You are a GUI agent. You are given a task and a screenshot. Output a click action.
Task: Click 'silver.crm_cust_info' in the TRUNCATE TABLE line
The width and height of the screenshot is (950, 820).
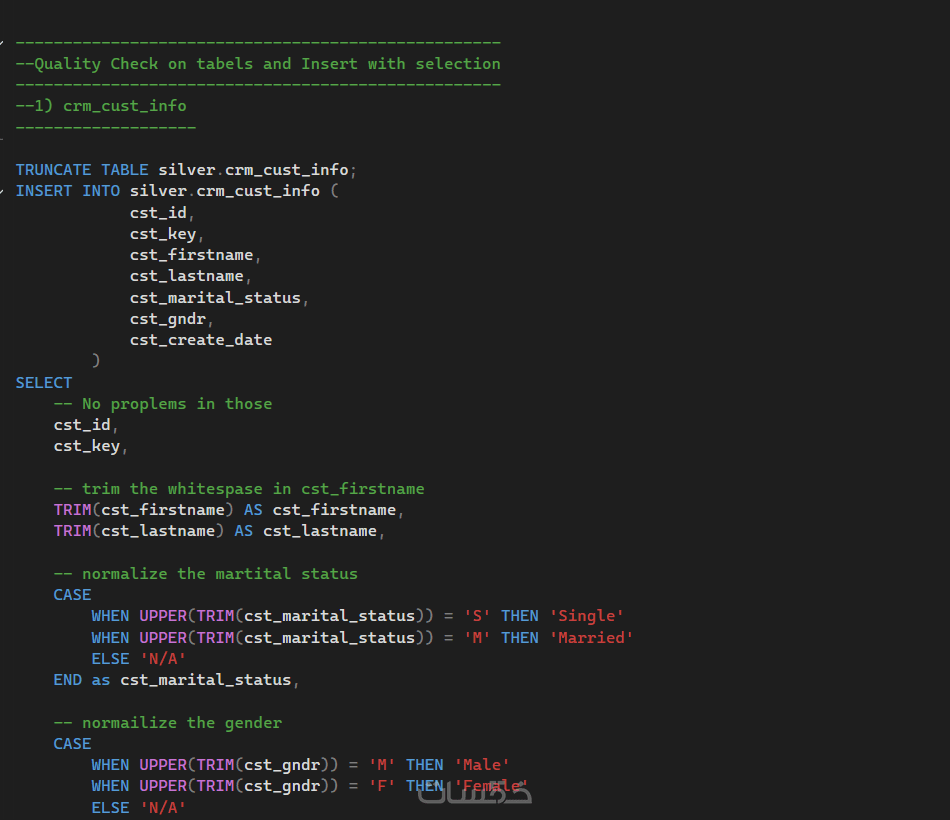click(x=253, y=170)
